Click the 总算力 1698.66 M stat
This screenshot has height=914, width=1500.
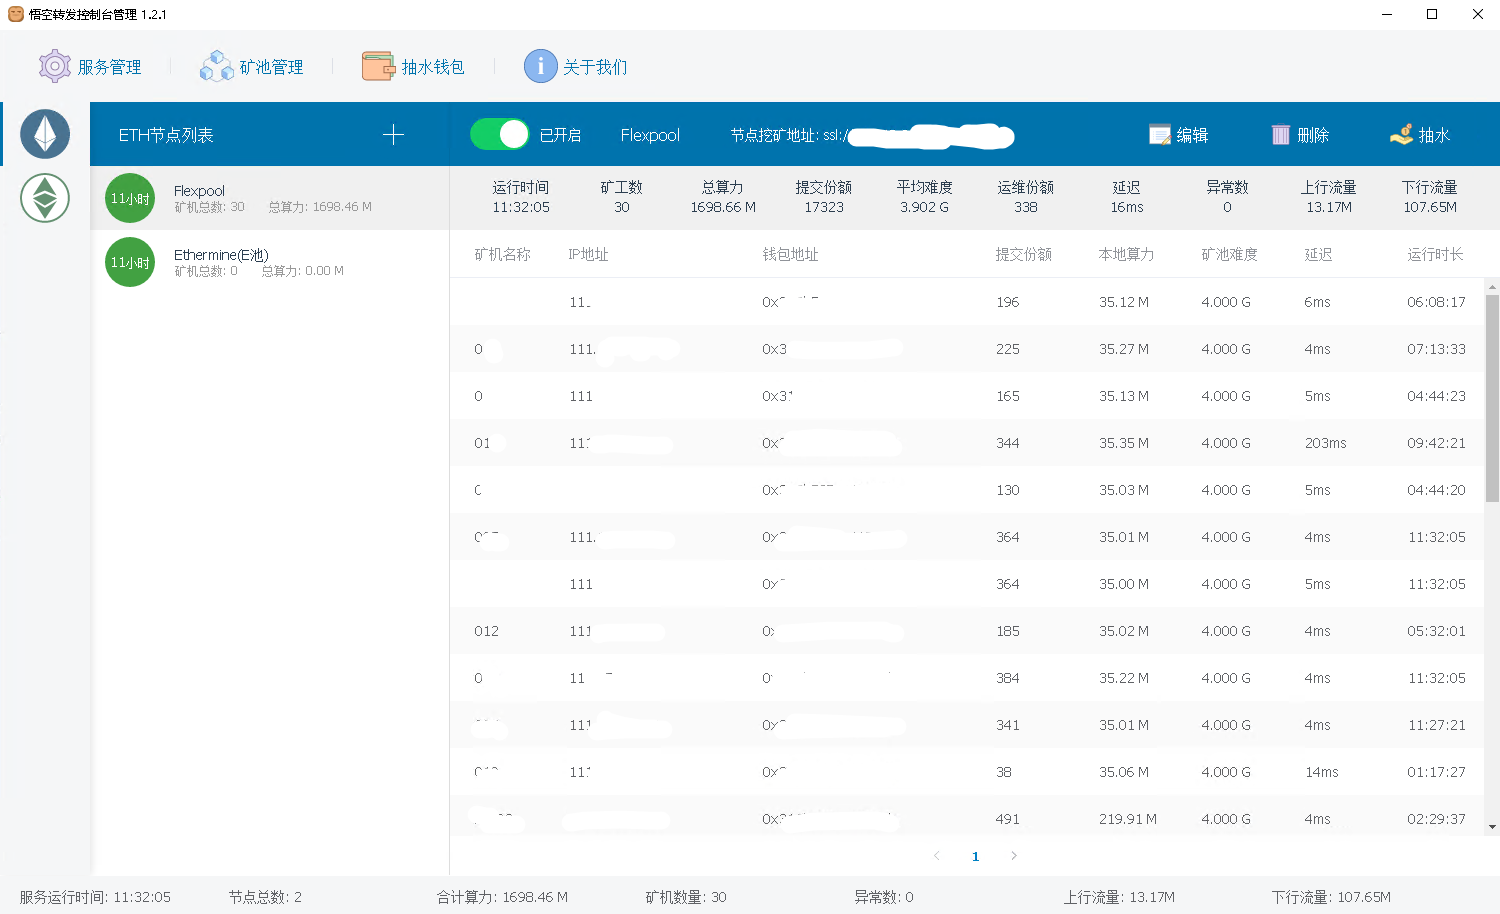[723, 197]
